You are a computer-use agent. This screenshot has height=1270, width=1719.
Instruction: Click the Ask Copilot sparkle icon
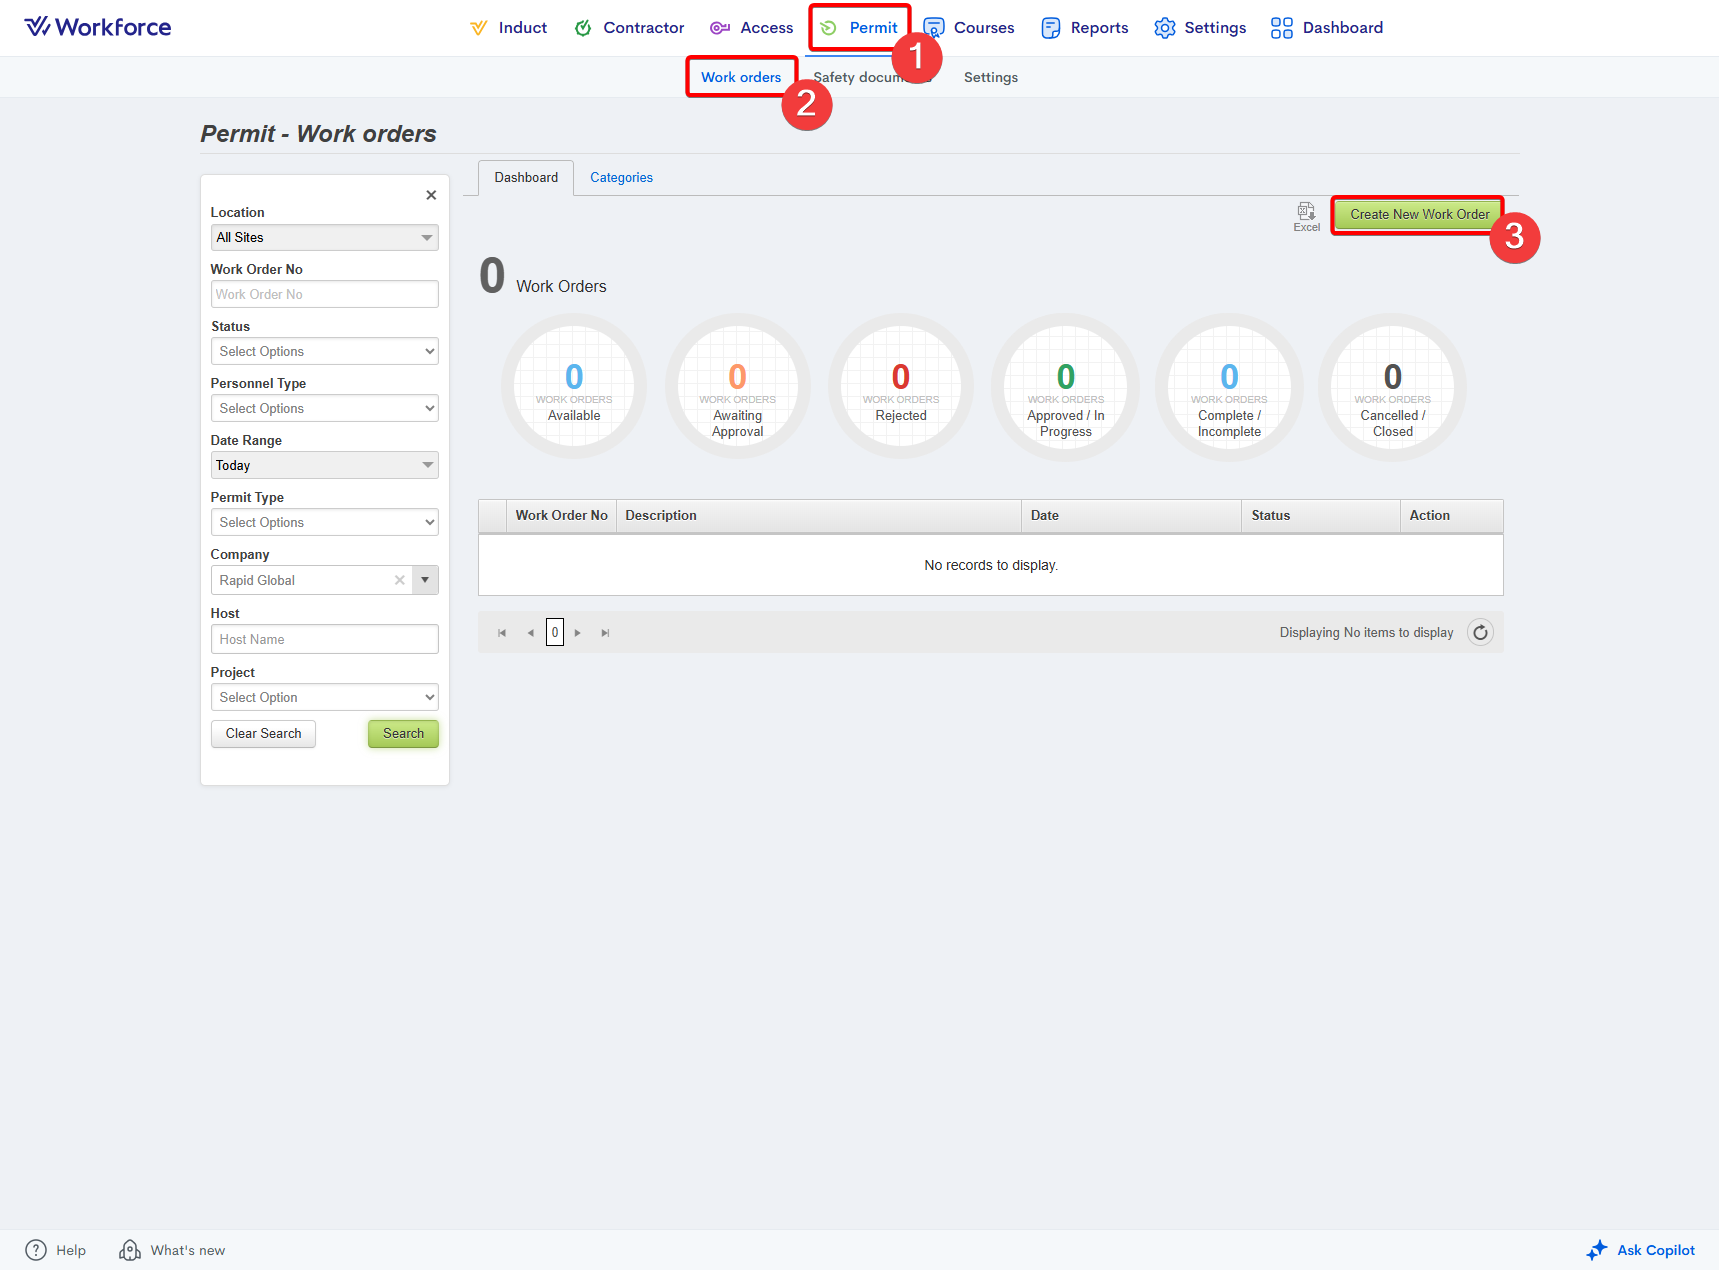tap(1597, 1250)
